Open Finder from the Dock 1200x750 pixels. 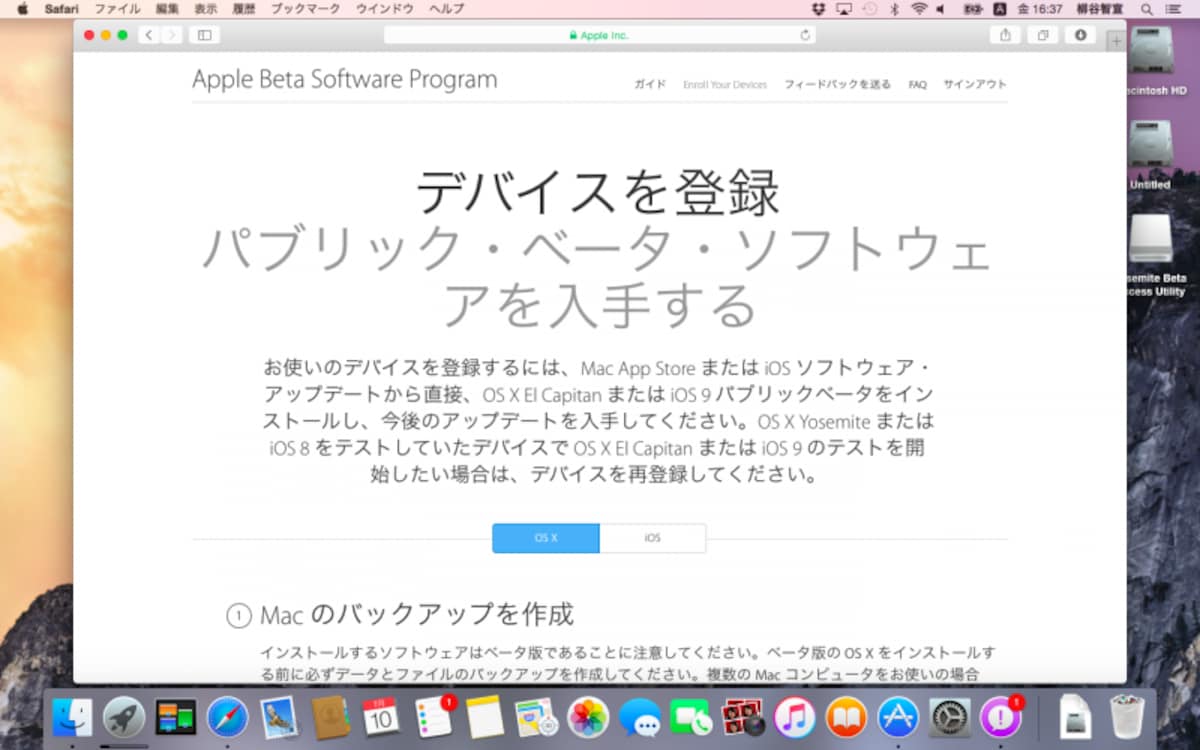point(73,717)
